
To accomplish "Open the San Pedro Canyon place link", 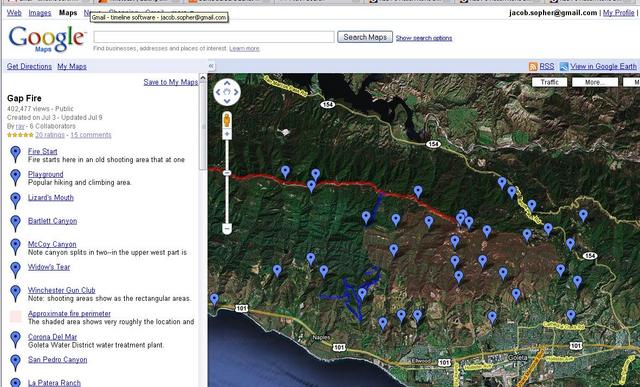I will (x=57, y=360).
